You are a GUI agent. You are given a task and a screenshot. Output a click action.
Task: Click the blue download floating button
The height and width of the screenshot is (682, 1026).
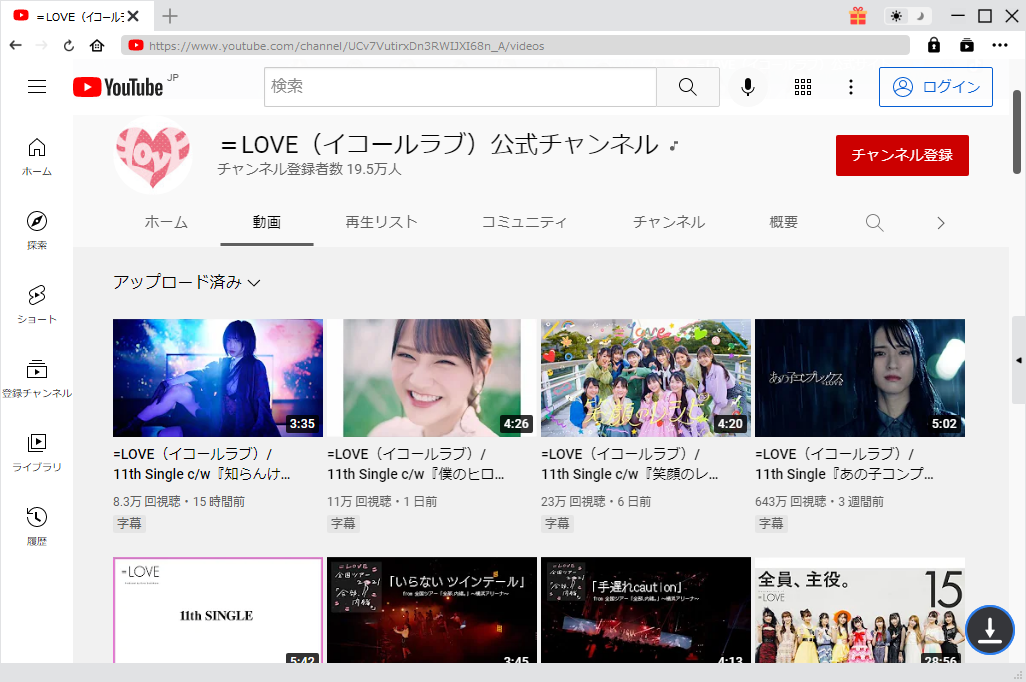(989, 630)
